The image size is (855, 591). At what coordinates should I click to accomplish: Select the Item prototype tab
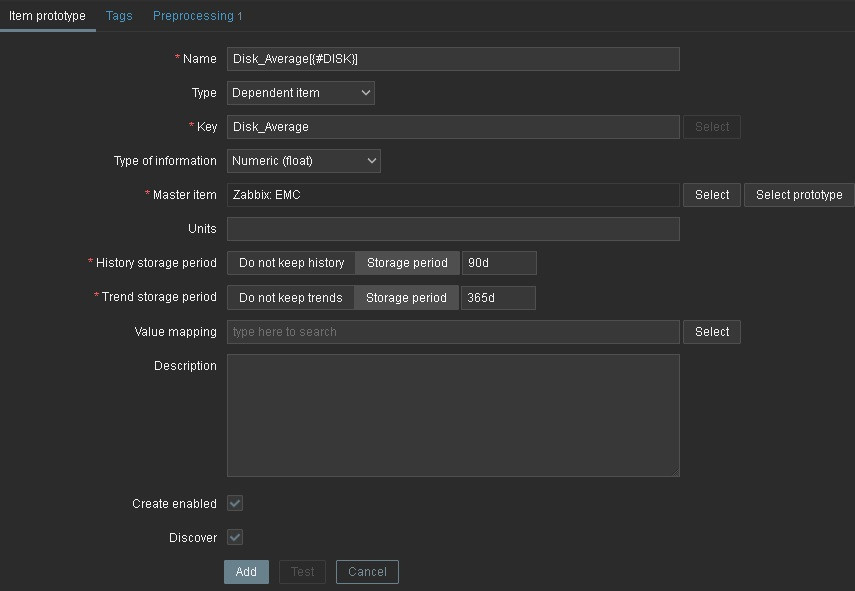47,16
